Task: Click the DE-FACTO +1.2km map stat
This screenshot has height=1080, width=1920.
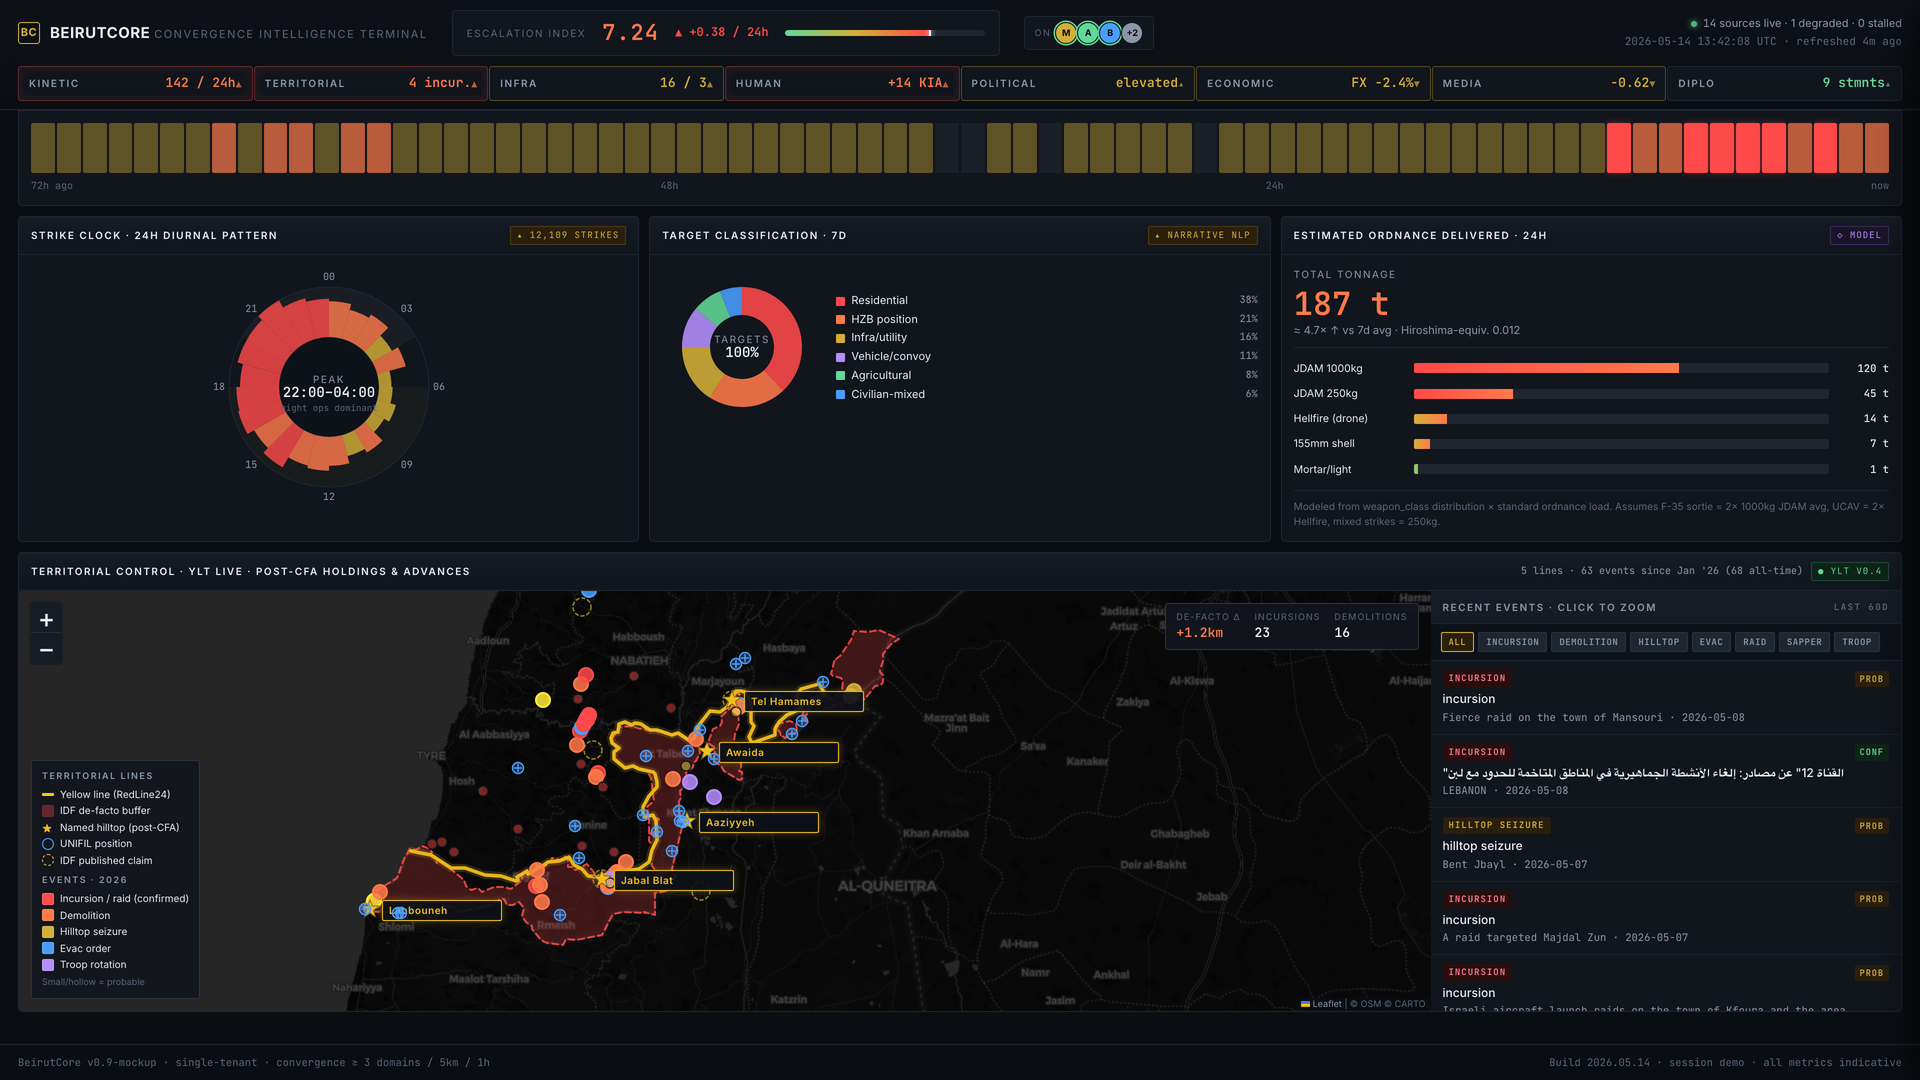Action: coord(1207,625)
